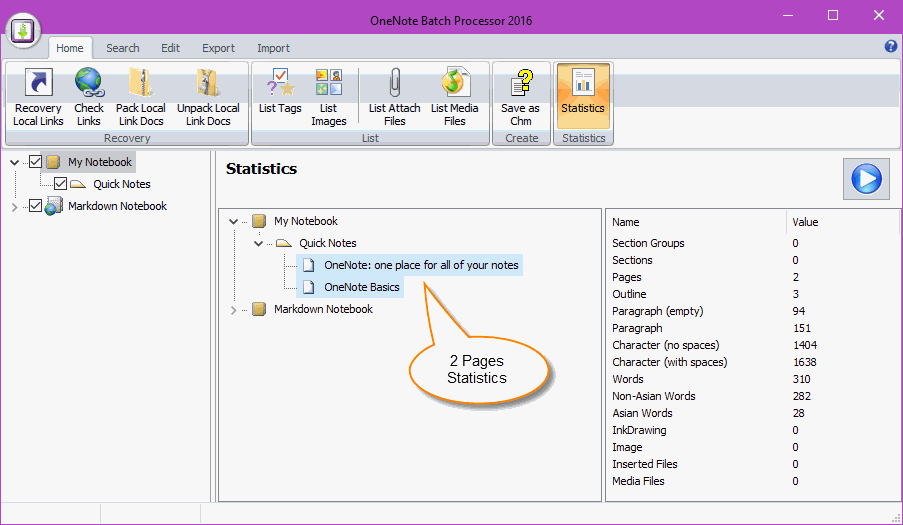Click the 'Asian Words' row
This screenshot has width=903, height=525.
click(x=752, y=413)
